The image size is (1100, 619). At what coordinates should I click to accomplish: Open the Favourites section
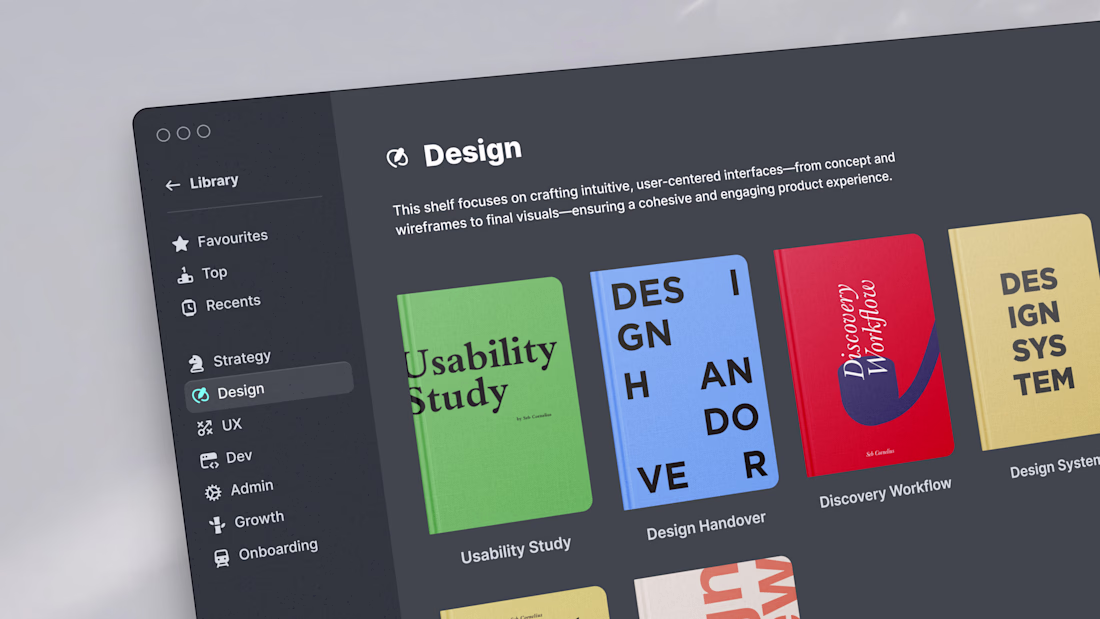[233, 239]
